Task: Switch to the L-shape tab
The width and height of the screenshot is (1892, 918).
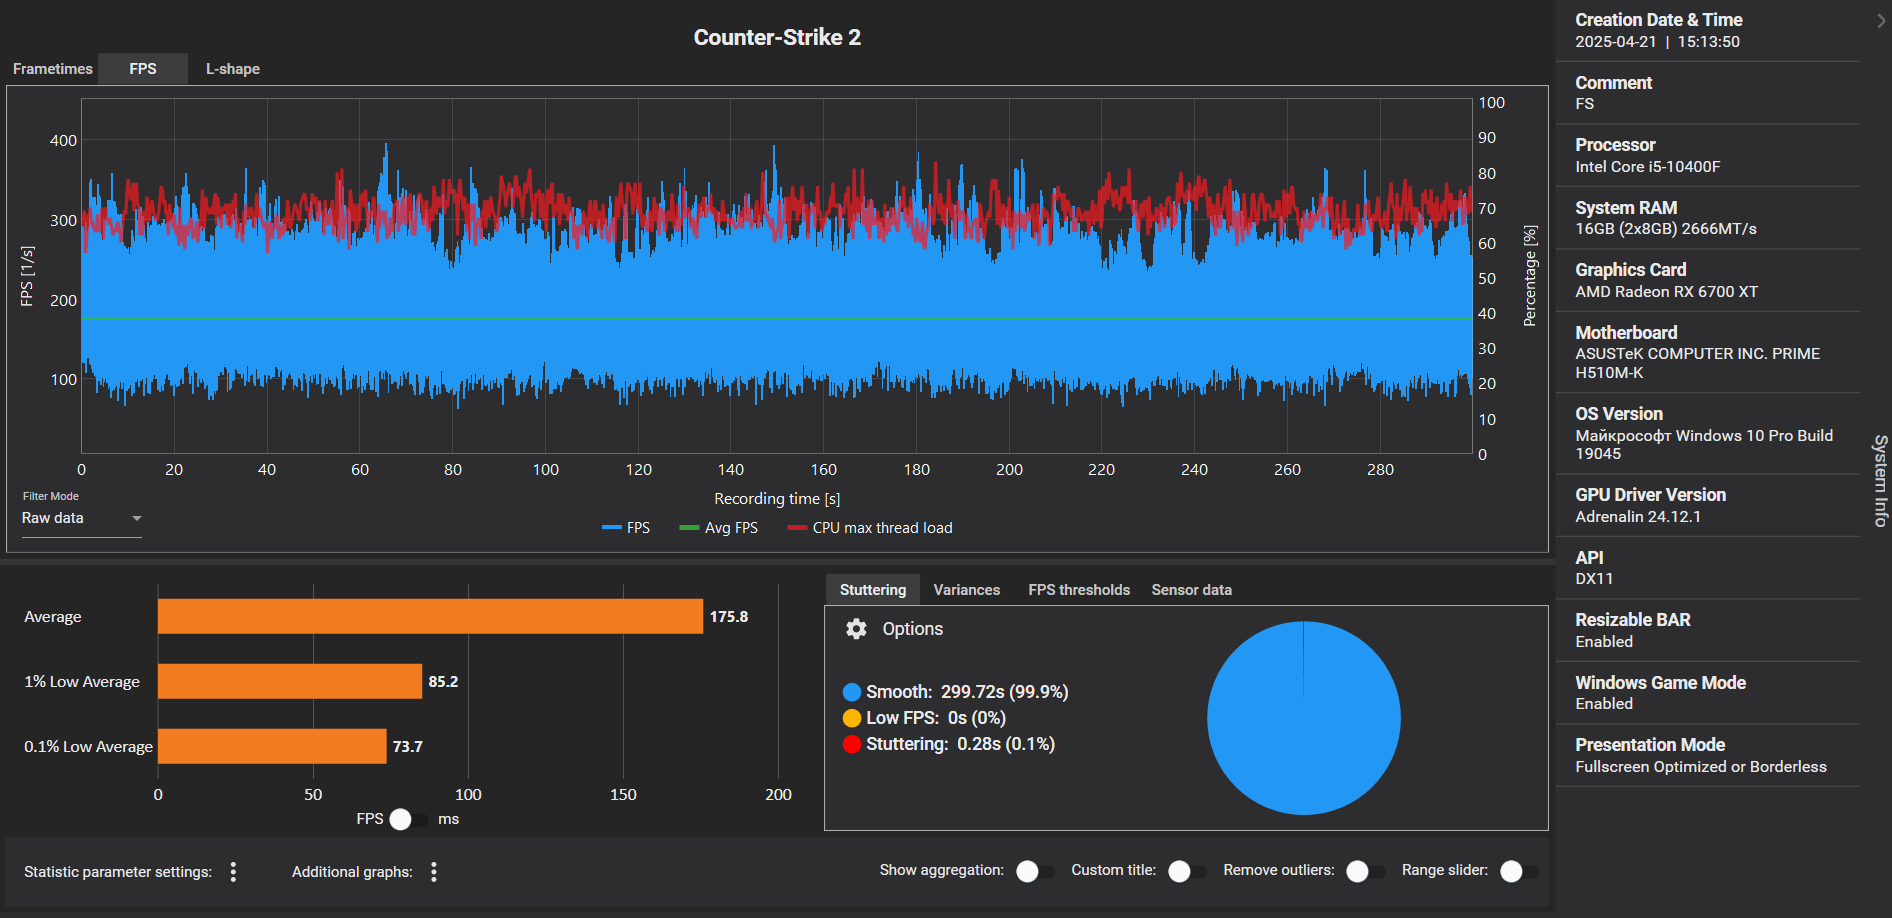Action: [233, 69]
